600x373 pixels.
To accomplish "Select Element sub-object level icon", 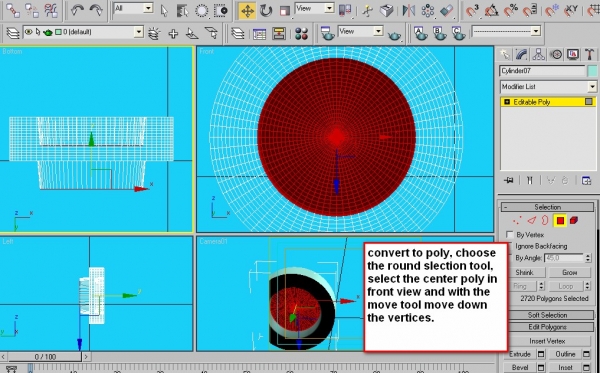I will tap(574, 220).
